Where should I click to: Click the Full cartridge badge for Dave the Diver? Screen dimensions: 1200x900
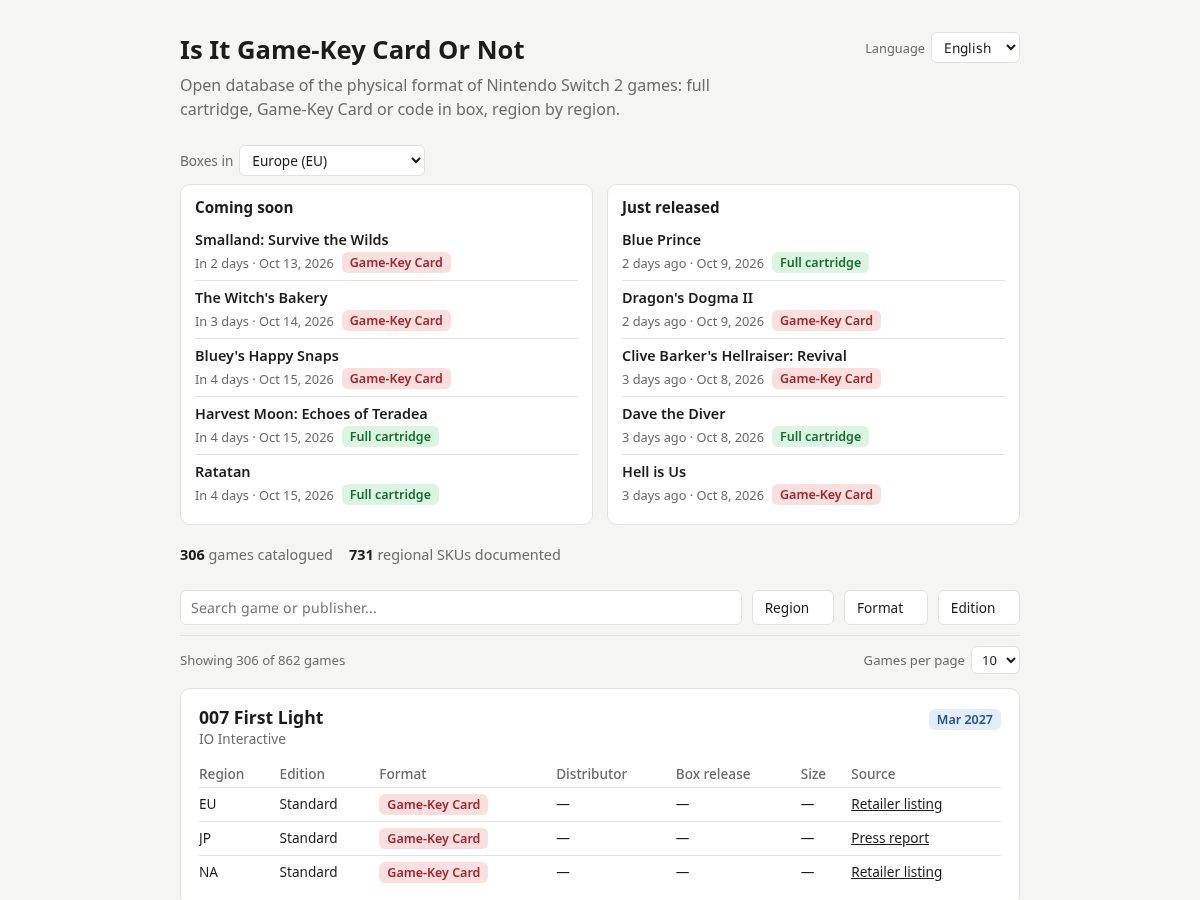pyautogui.click(x=820, y=437)
